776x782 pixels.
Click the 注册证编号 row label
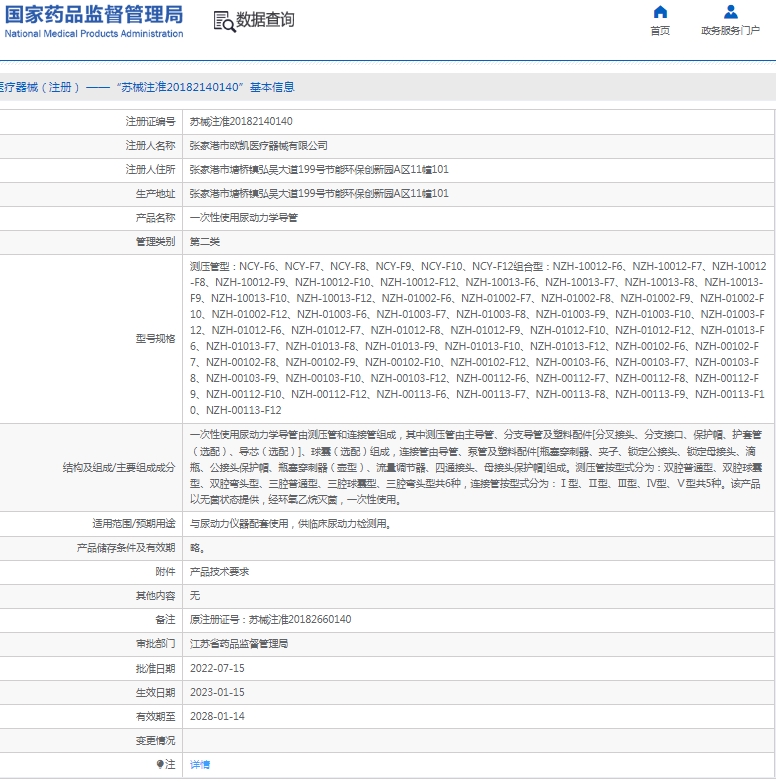150,121
